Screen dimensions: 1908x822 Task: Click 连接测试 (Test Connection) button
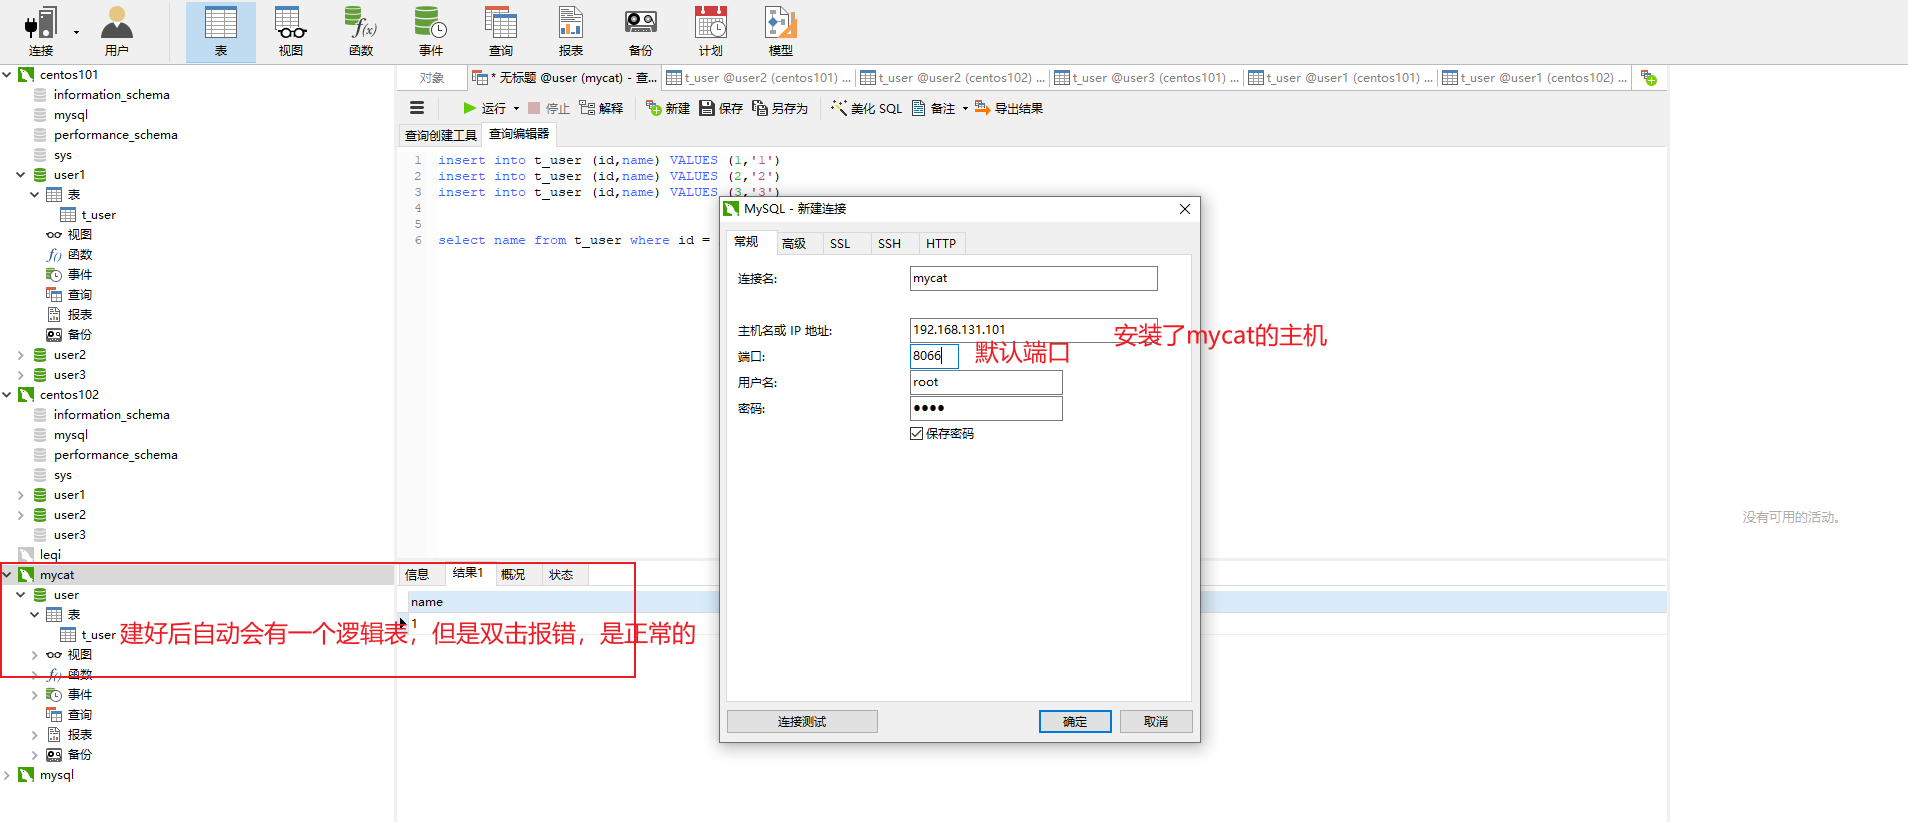pyautogui.click(x=802, y=721)
